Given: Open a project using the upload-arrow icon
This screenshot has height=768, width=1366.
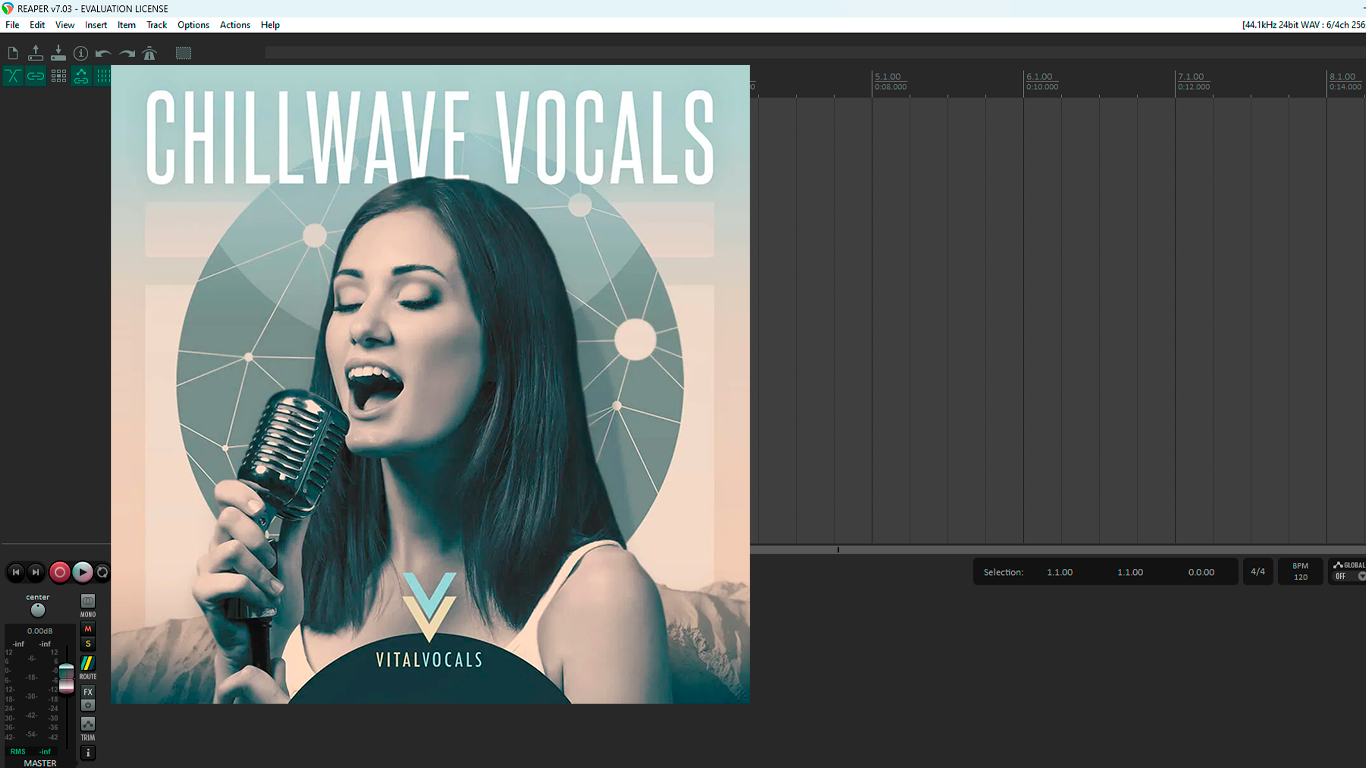Looking at the screenshot, I should tap(36, 53).
